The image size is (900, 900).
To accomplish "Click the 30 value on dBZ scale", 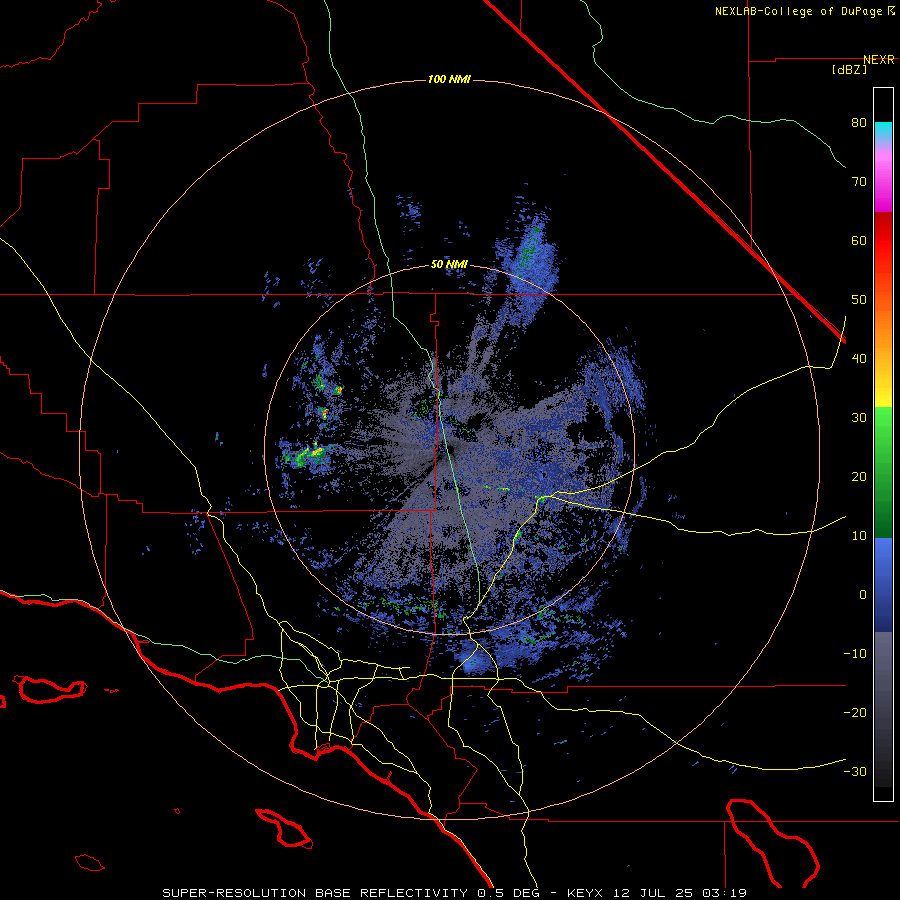I will [x=859, y=418].
